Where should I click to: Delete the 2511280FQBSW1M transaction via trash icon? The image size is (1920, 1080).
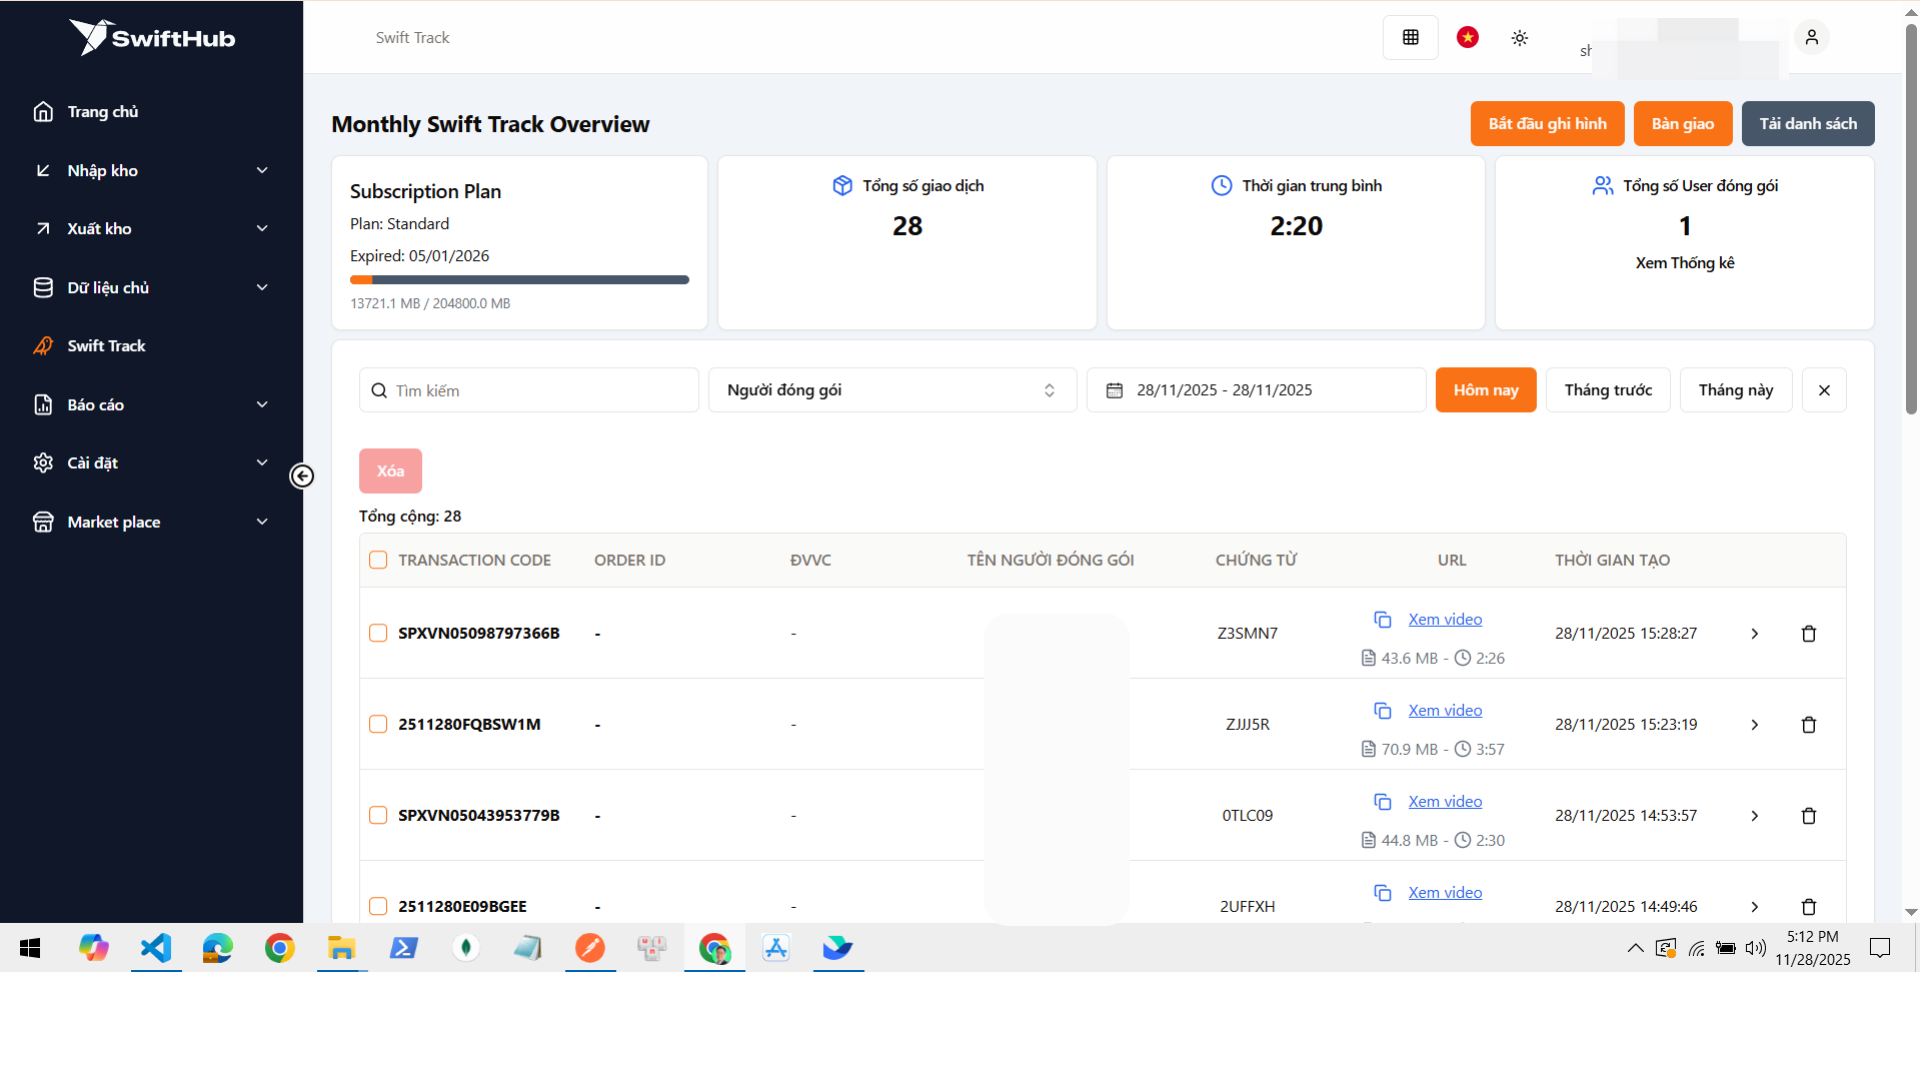pyautogui.click(x=1808, y=724)
